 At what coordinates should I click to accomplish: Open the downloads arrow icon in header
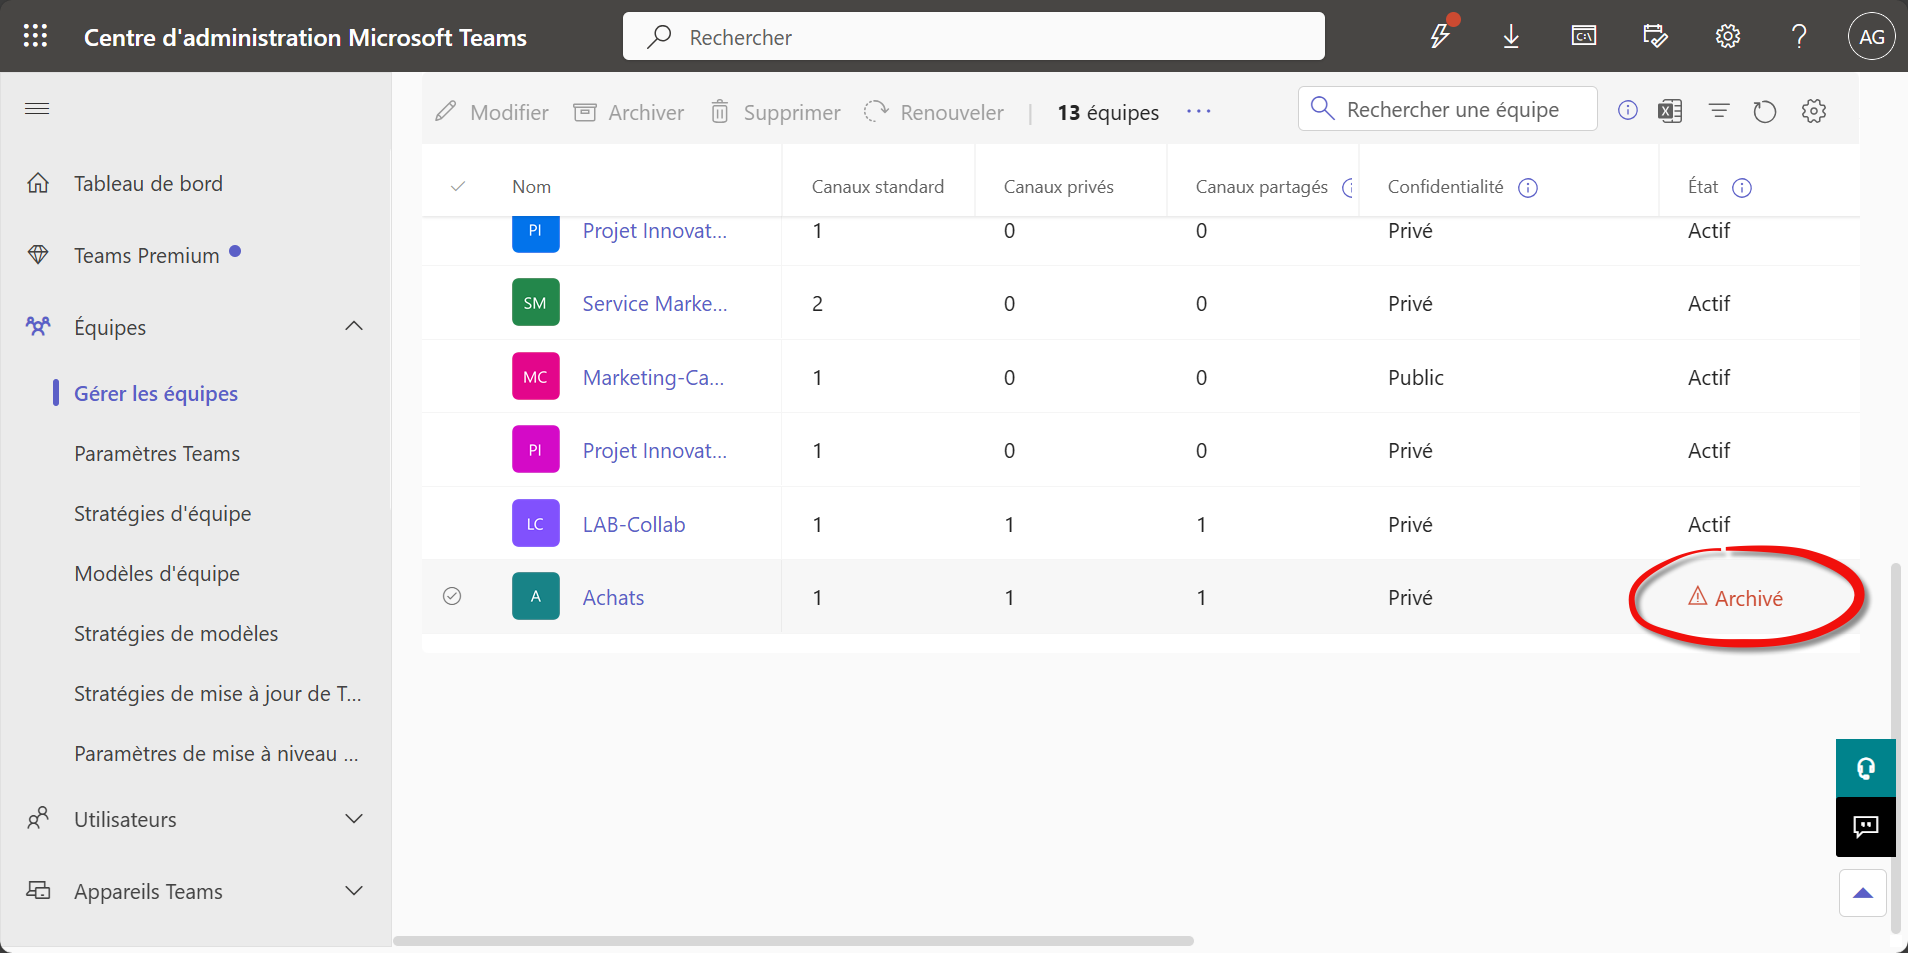pos(1511,37)
